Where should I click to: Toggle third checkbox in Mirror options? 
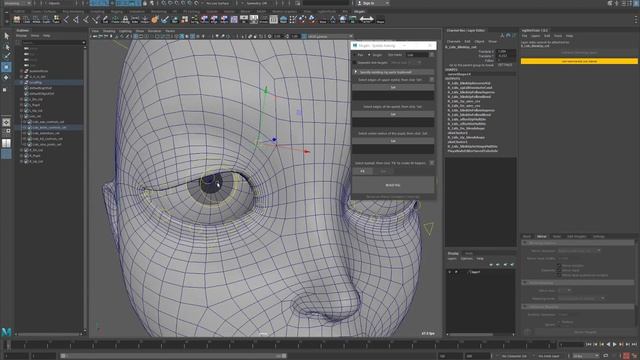coord(559,275)
